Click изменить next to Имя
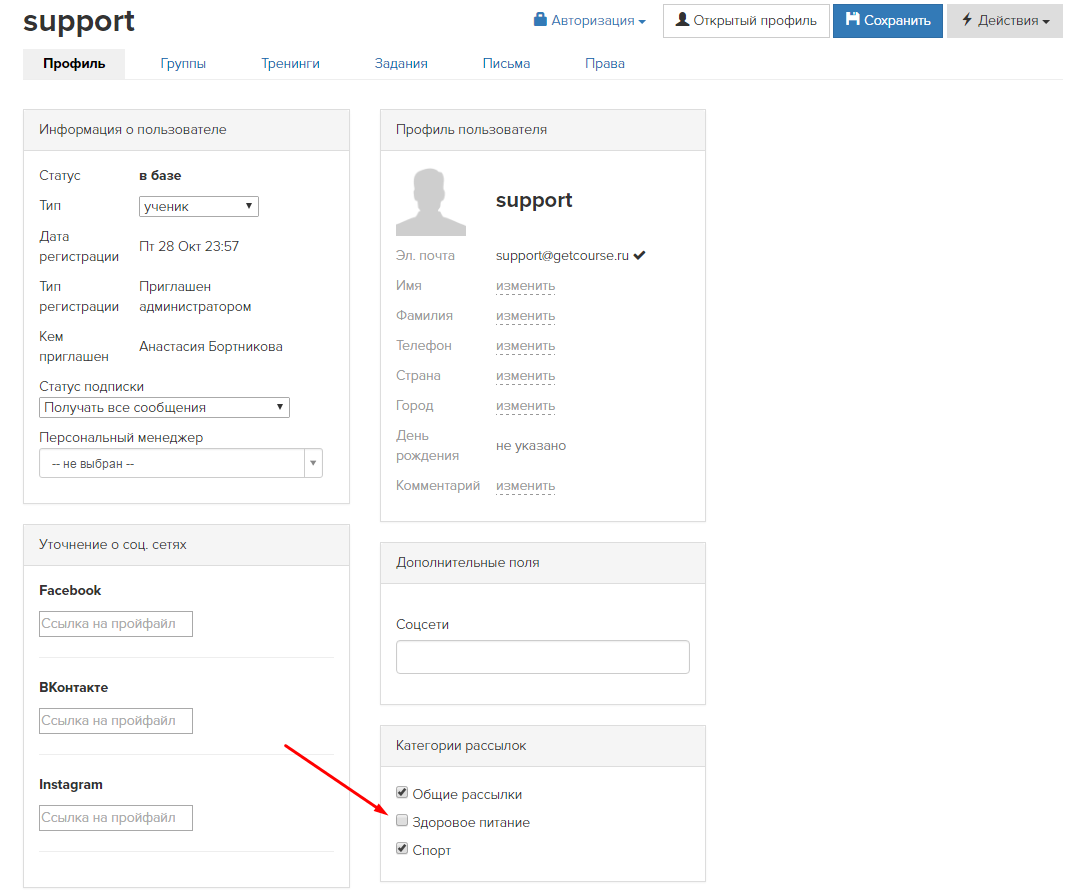 point(526,286)
